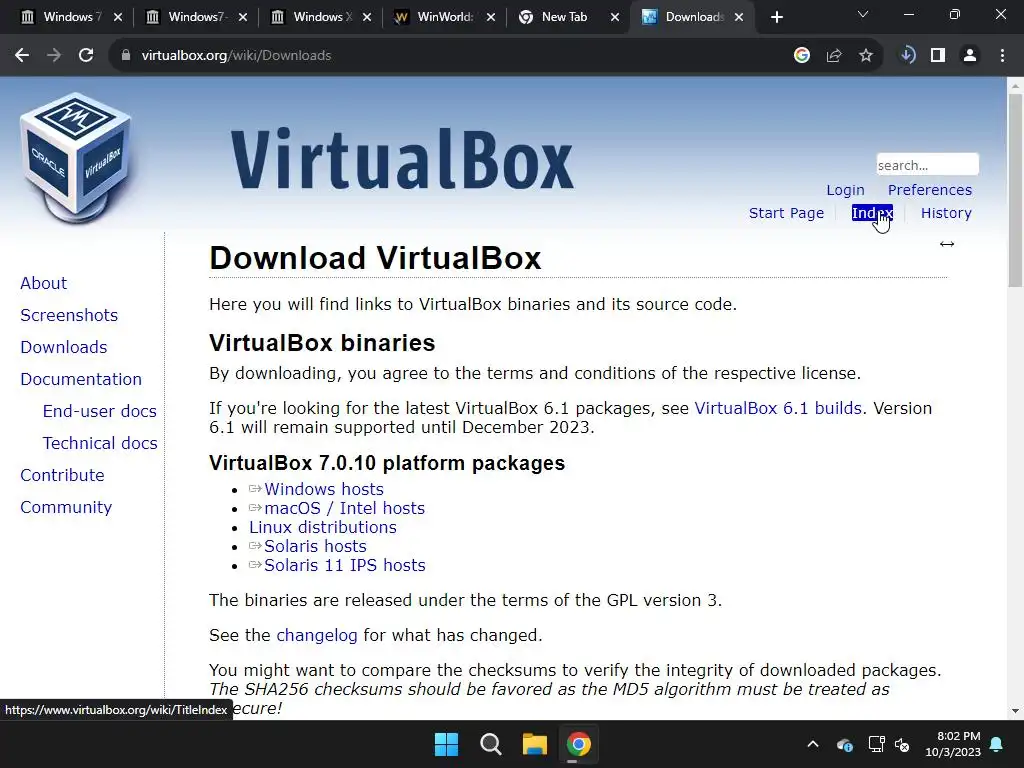Switch to the Windows7- tab

[x=189, y=17]
